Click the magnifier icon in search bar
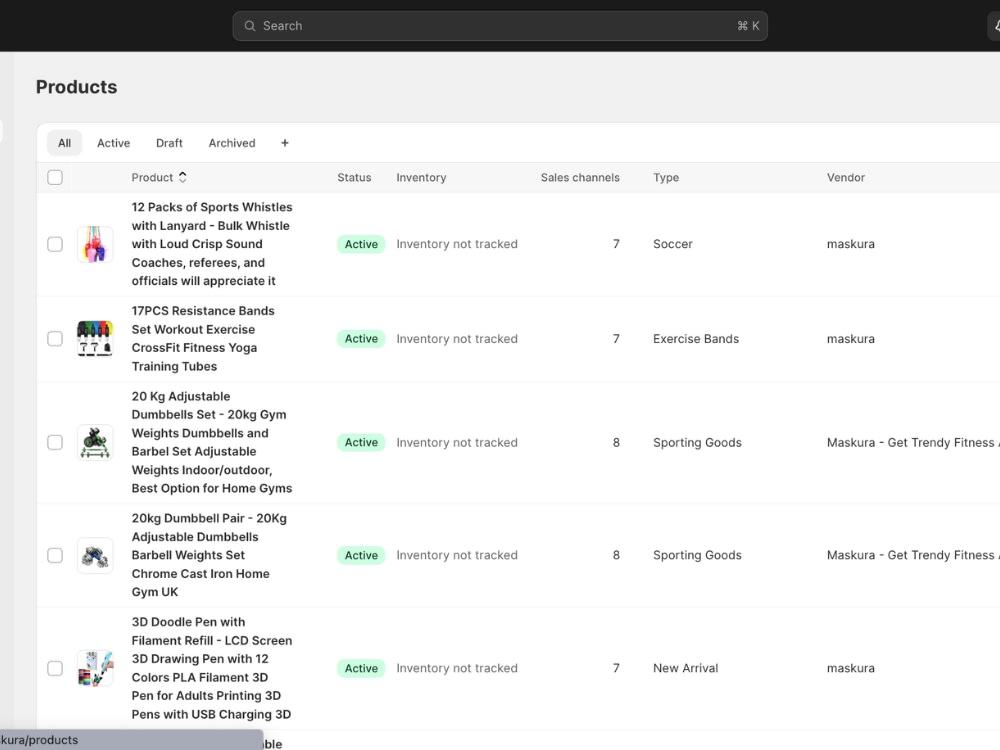This screenshot has height=750, width=1000. coord(249,26)
